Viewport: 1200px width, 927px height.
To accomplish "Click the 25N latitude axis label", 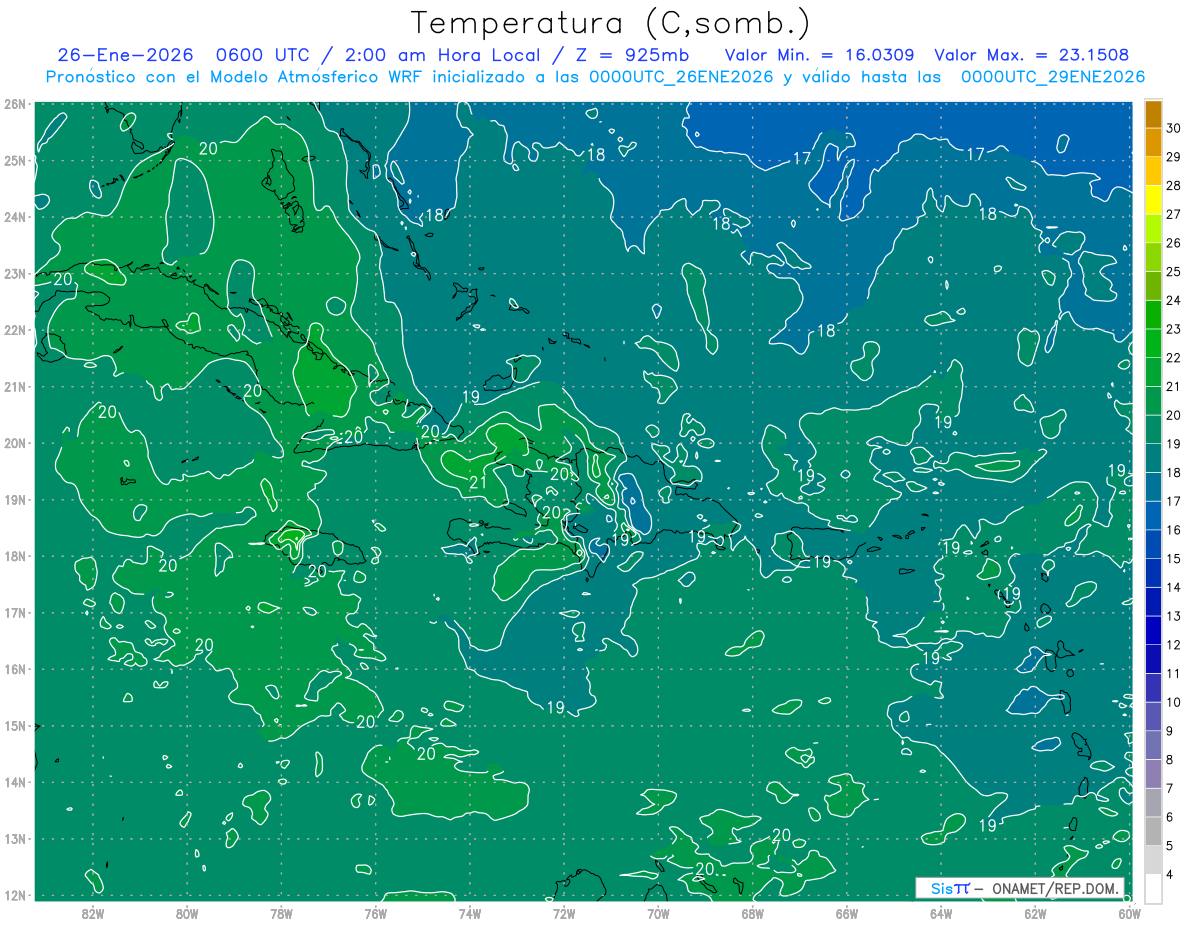I will click(15, 160).
